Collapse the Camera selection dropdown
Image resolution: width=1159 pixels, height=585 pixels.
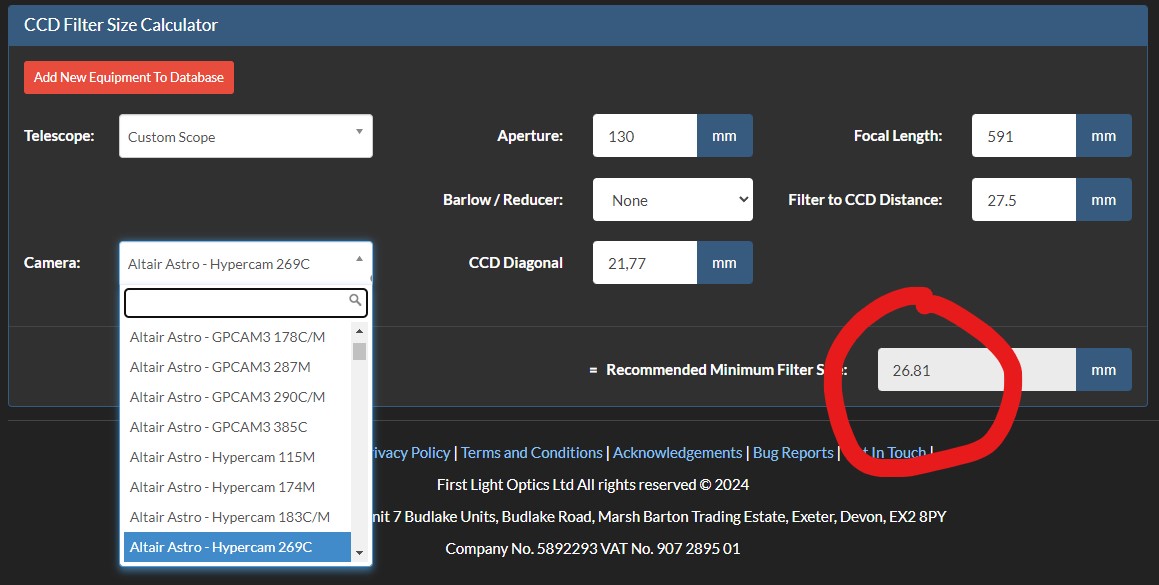tap(245, 264)
